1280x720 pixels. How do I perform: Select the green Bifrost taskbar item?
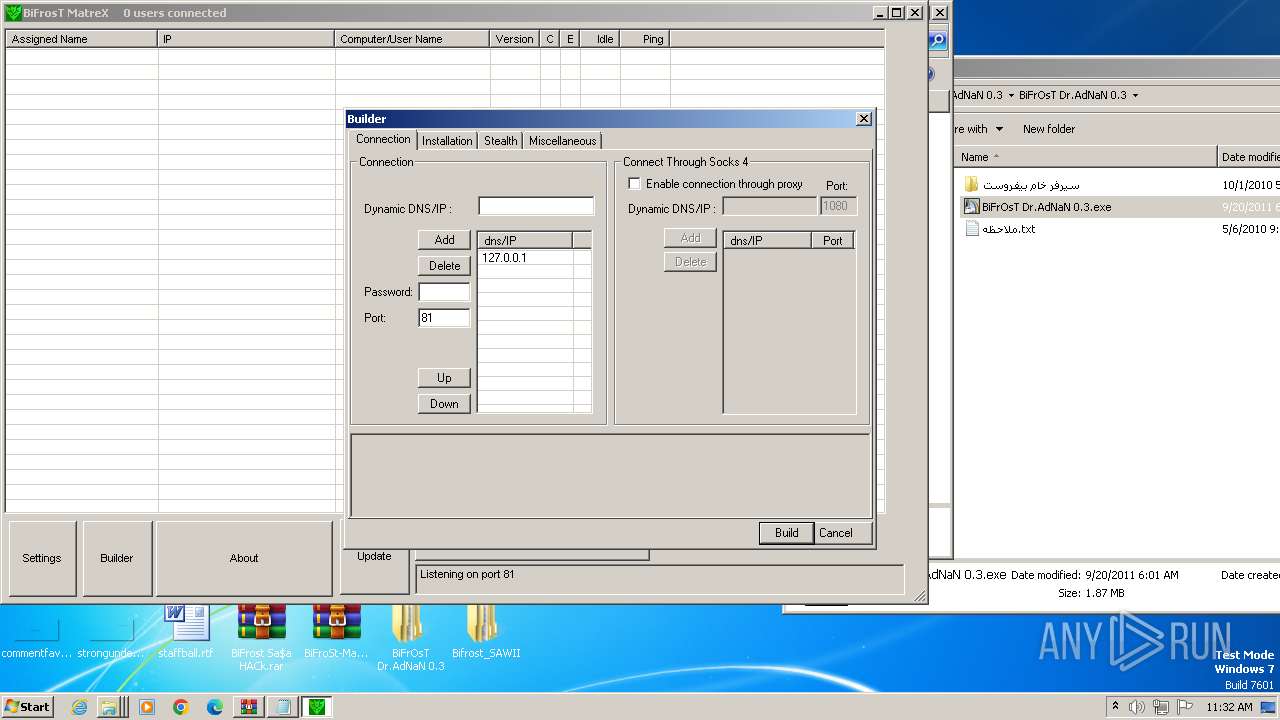[x=317, y=707]
